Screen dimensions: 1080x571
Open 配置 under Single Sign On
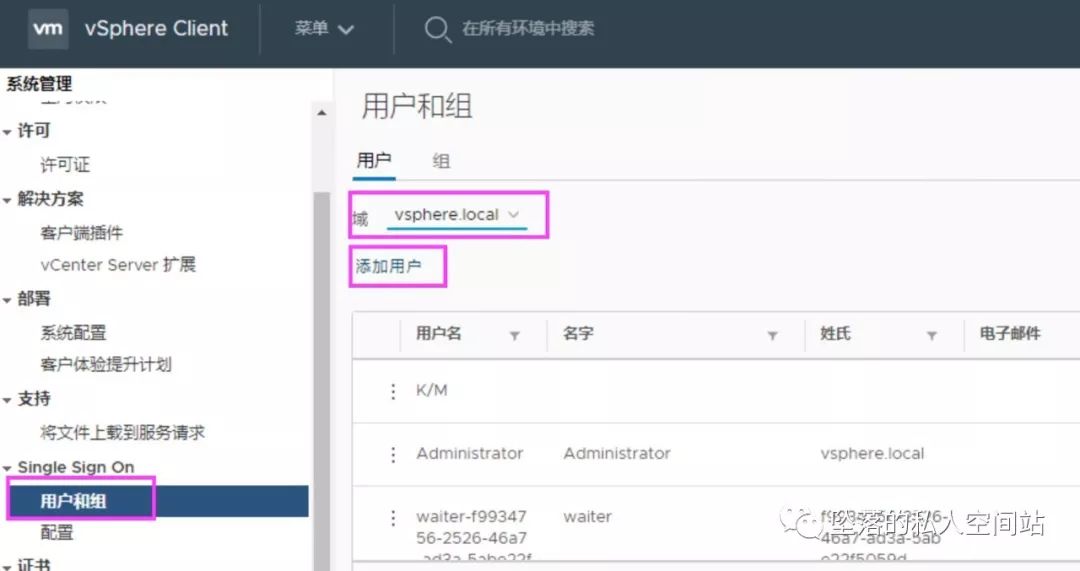pyautogui.click(x=56, y=532)
